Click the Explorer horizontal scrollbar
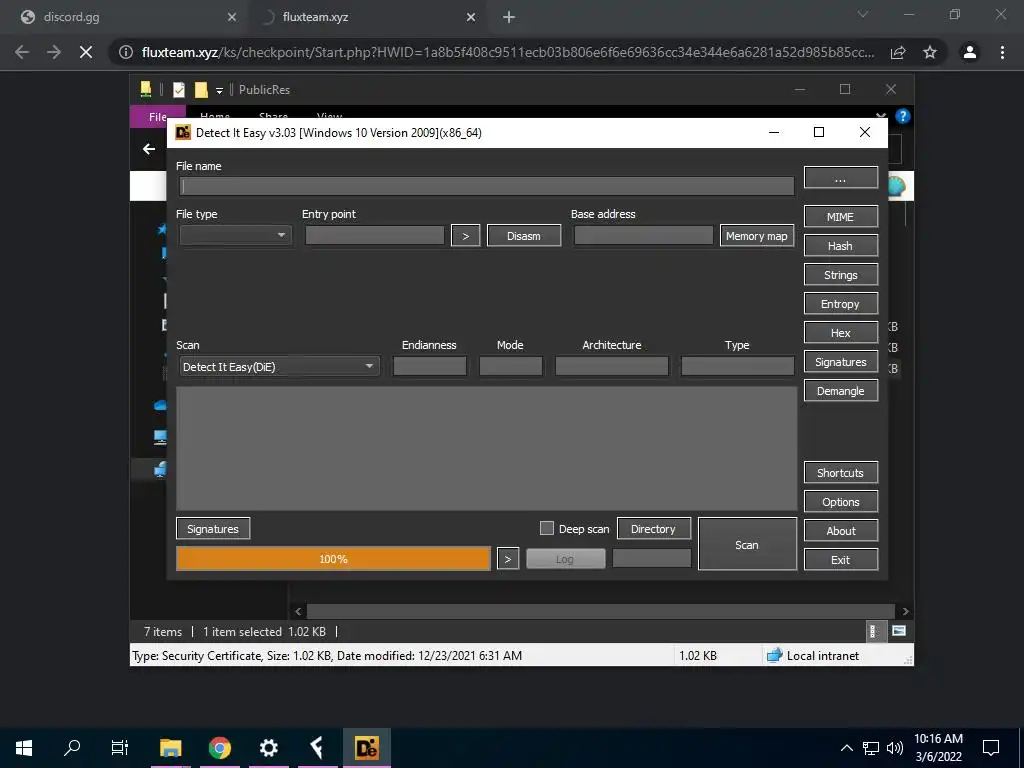Viewport: 1024px width, 768px height. [x=601, y=611]
